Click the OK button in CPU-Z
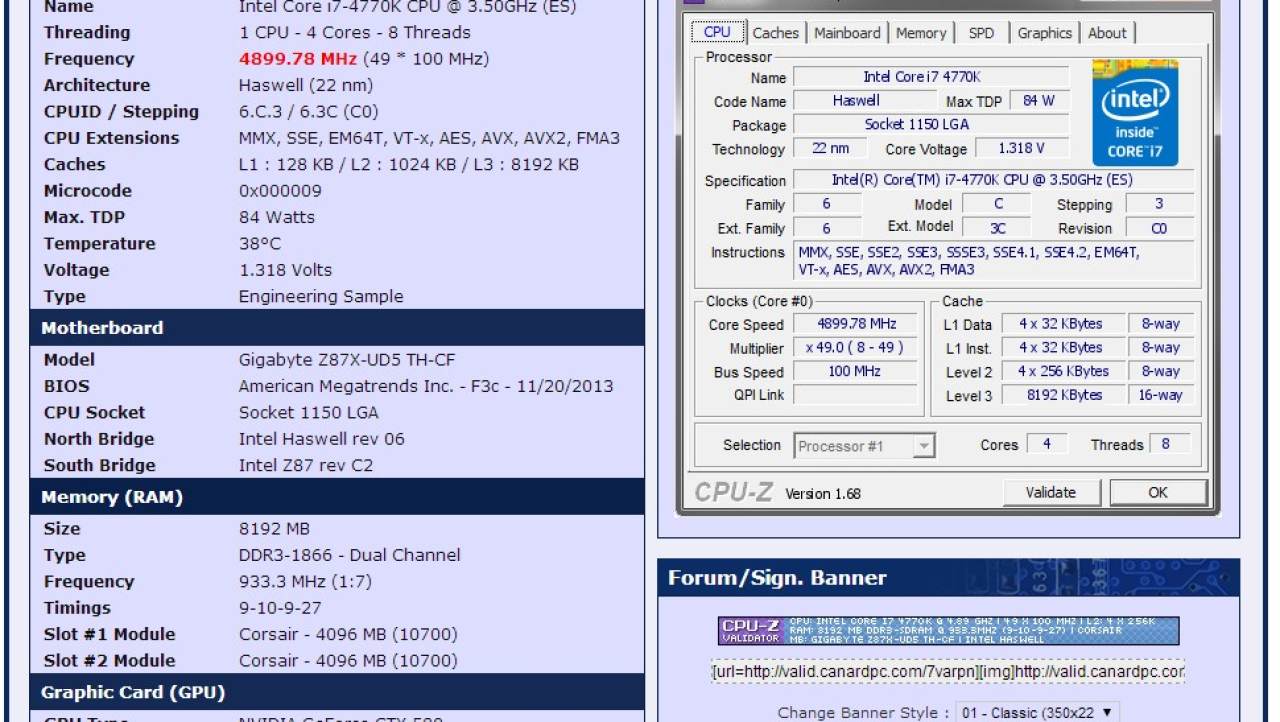 click(x=1157, y=492)
